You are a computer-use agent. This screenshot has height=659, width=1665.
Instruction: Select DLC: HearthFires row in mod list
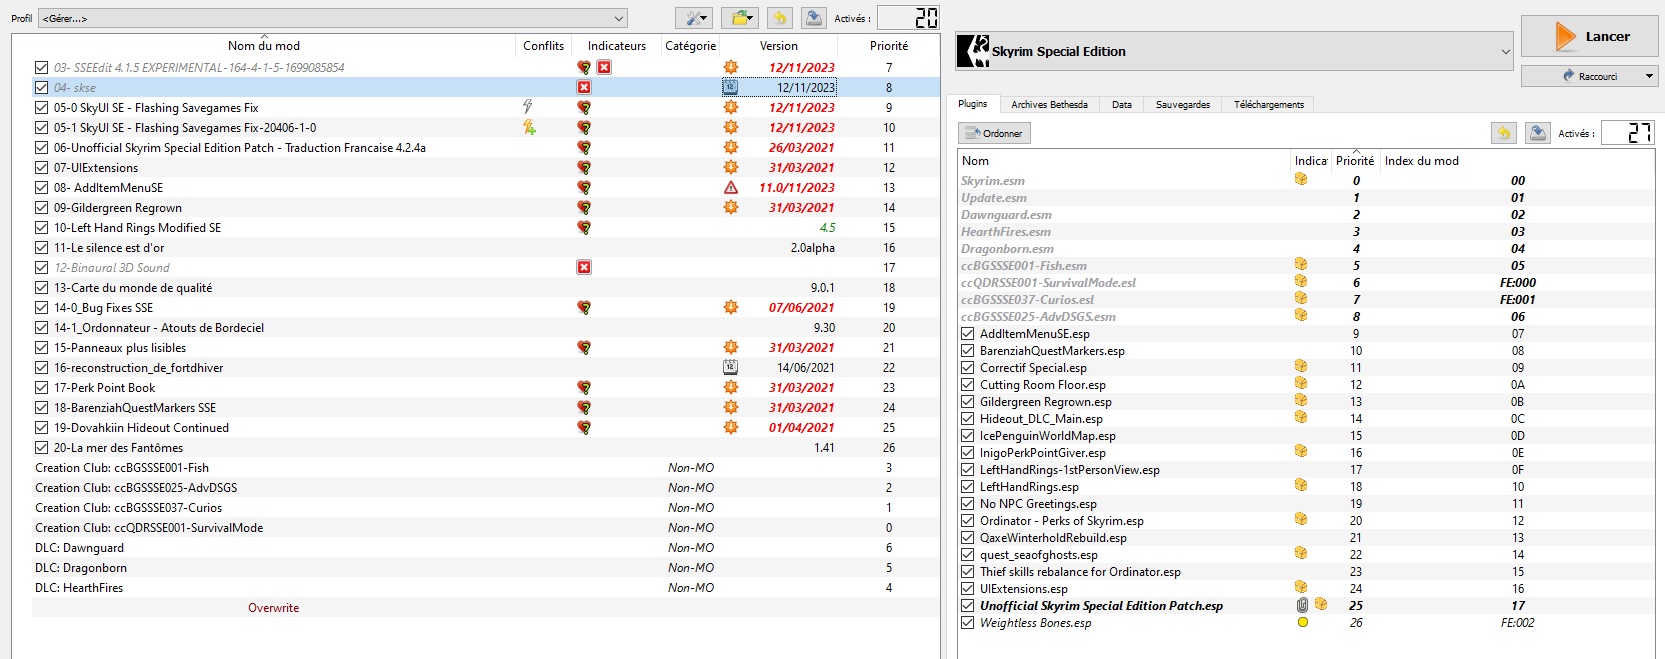[485, 587]
